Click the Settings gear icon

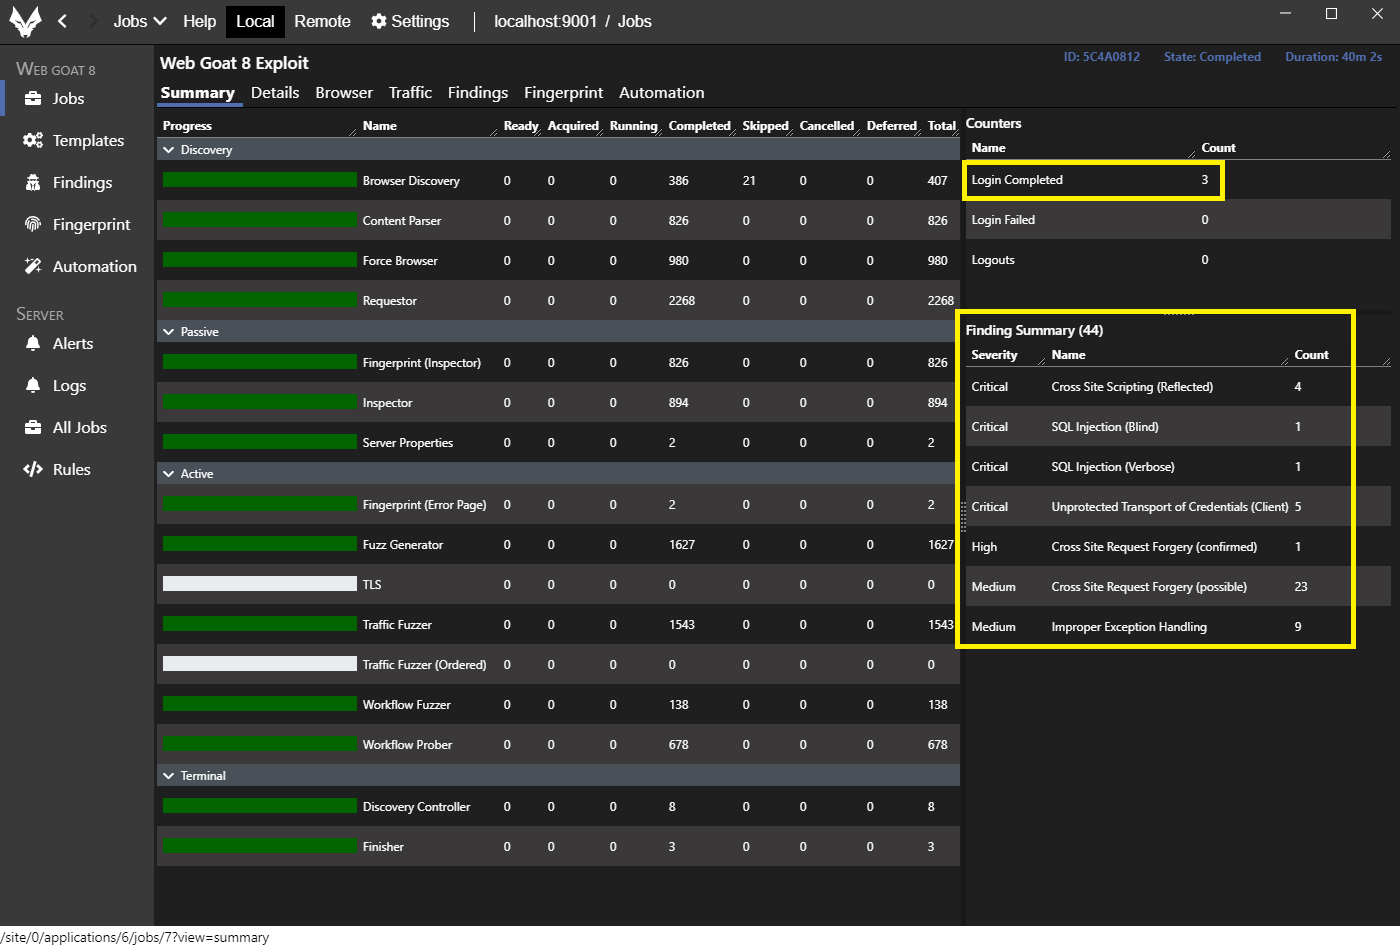(379, 21)
